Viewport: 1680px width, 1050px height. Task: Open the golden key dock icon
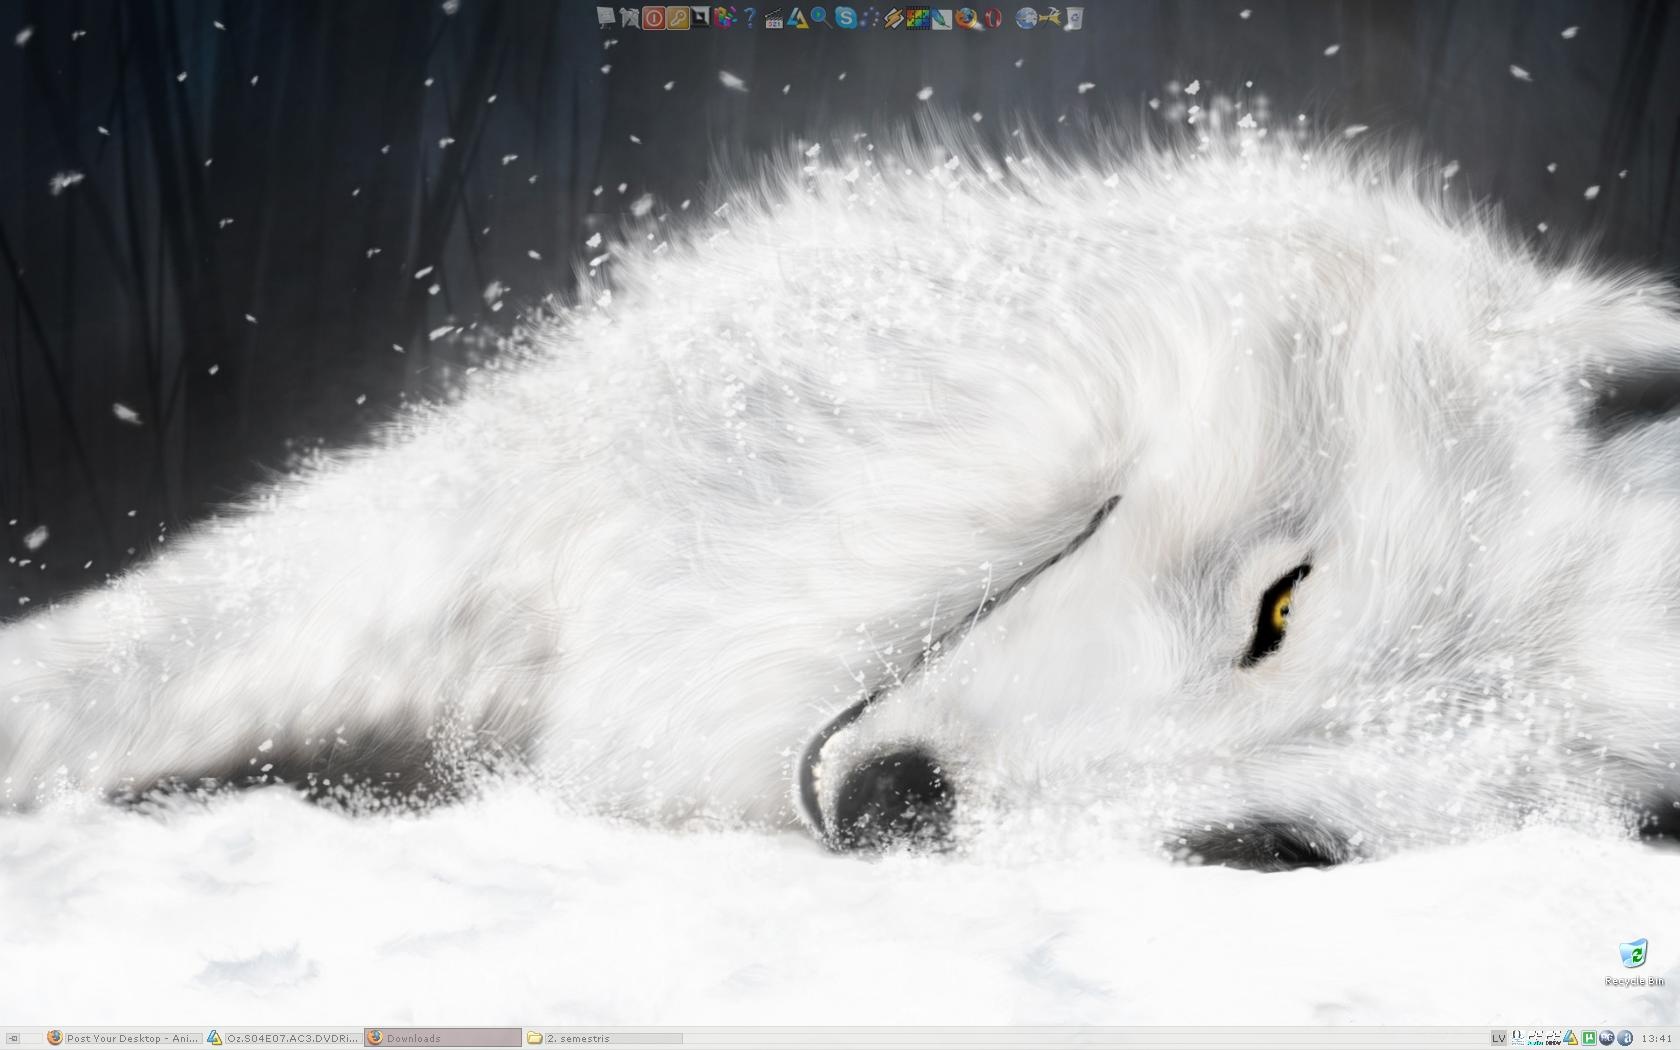pyautogui.click(x=678, y=18)
